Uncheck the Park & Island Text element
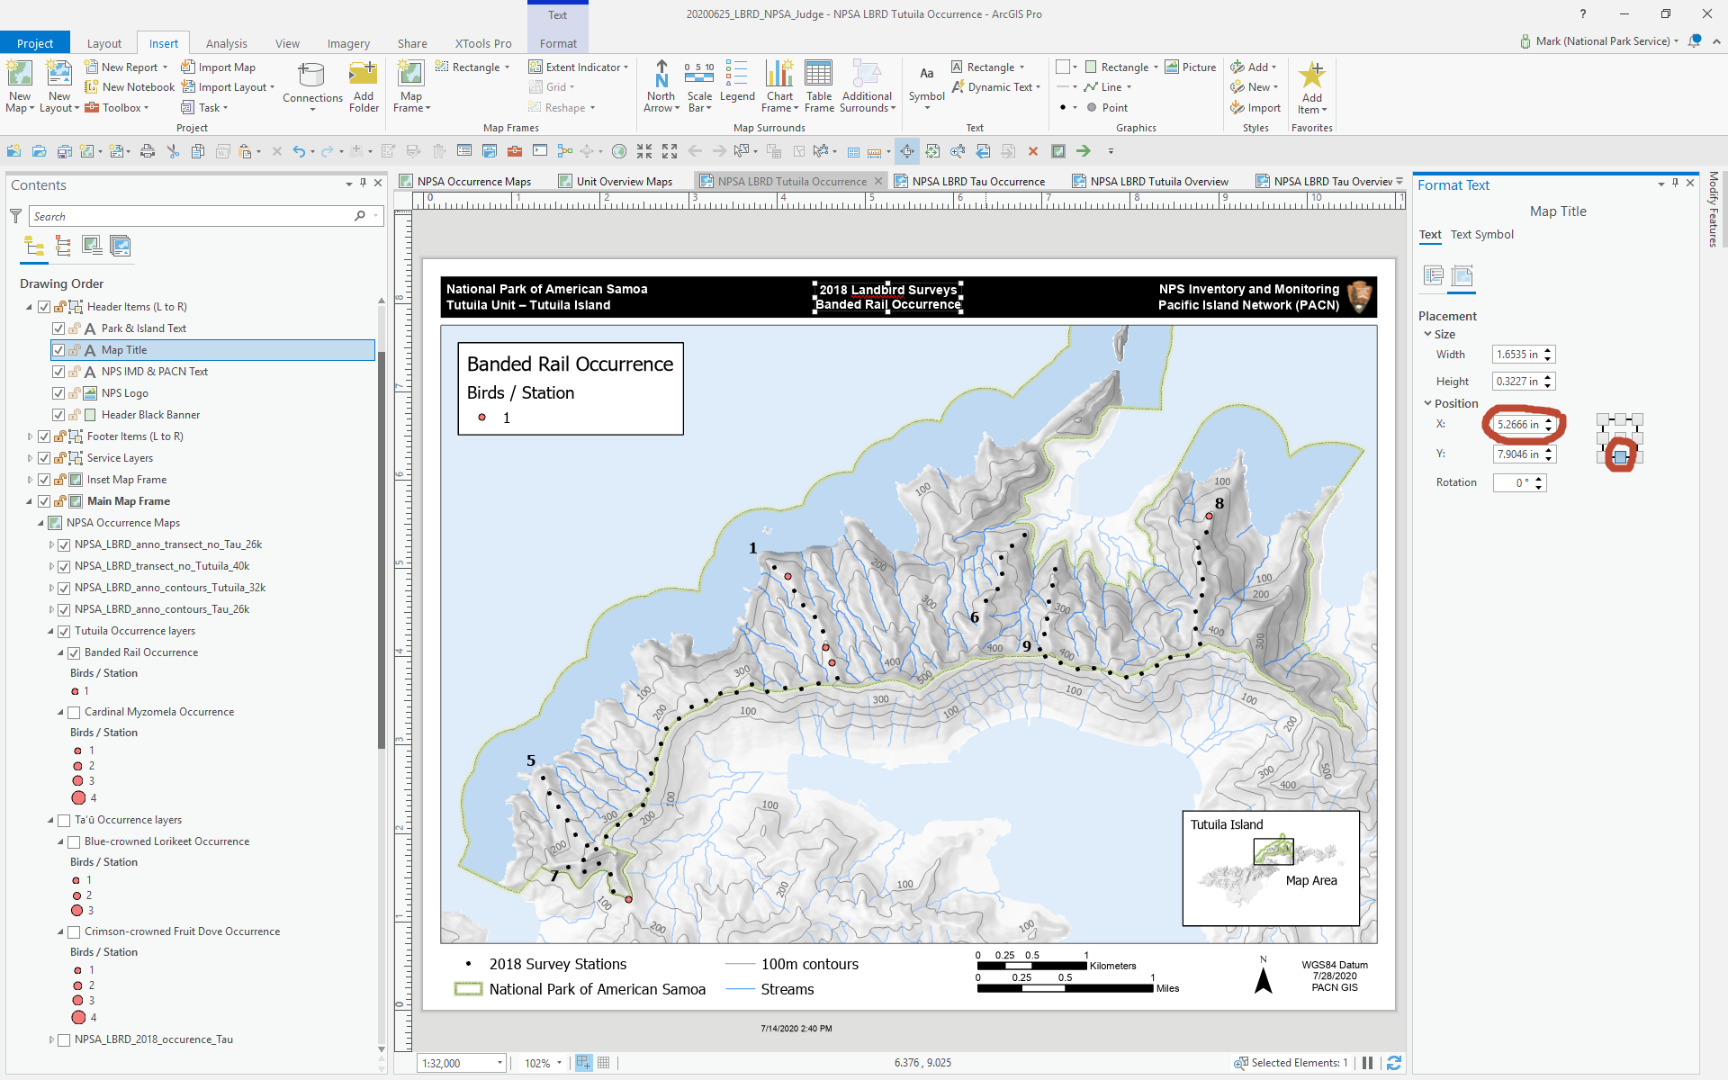The image size is (1728, 1080). tap(58, 328)
